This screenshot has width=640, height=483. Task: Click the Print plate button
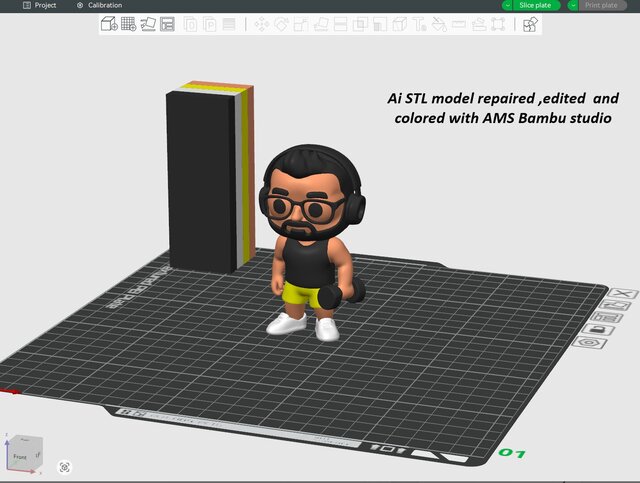pyautogui.click(x=601, y=5)
